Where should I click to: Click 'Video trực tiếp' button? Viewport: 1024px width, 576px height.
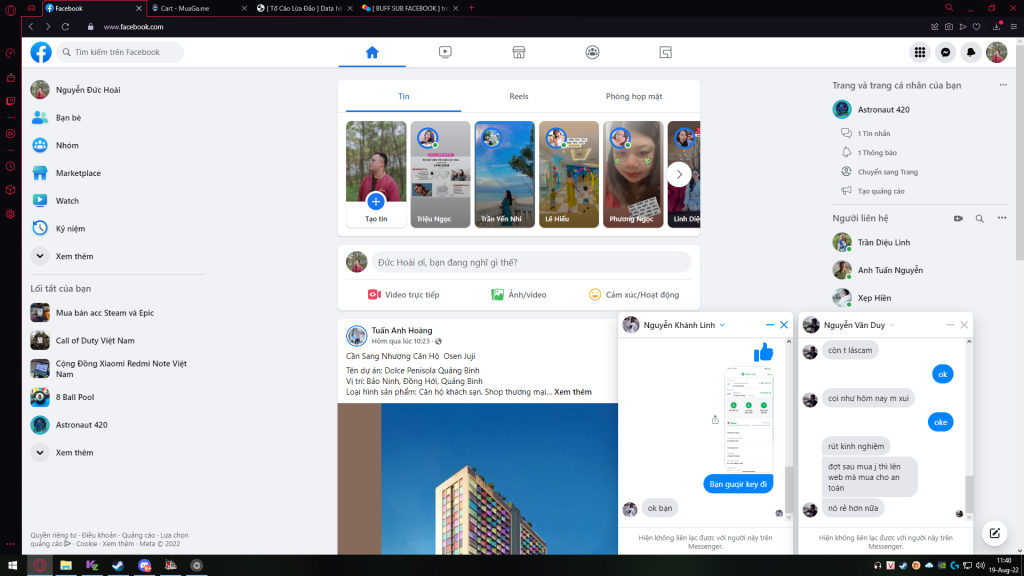click(403, 295)
